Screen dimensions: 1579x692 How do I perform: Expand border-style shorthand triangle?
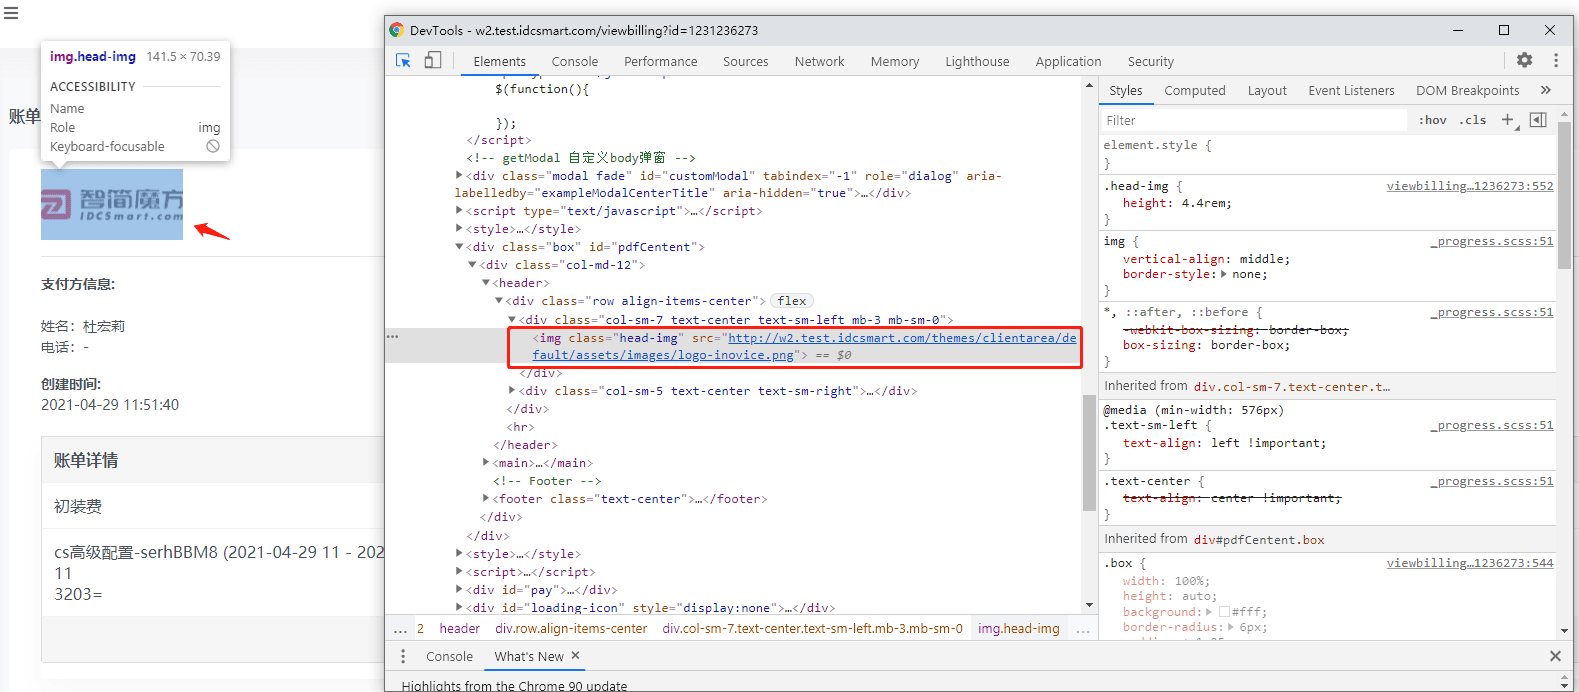point(1224,274)
